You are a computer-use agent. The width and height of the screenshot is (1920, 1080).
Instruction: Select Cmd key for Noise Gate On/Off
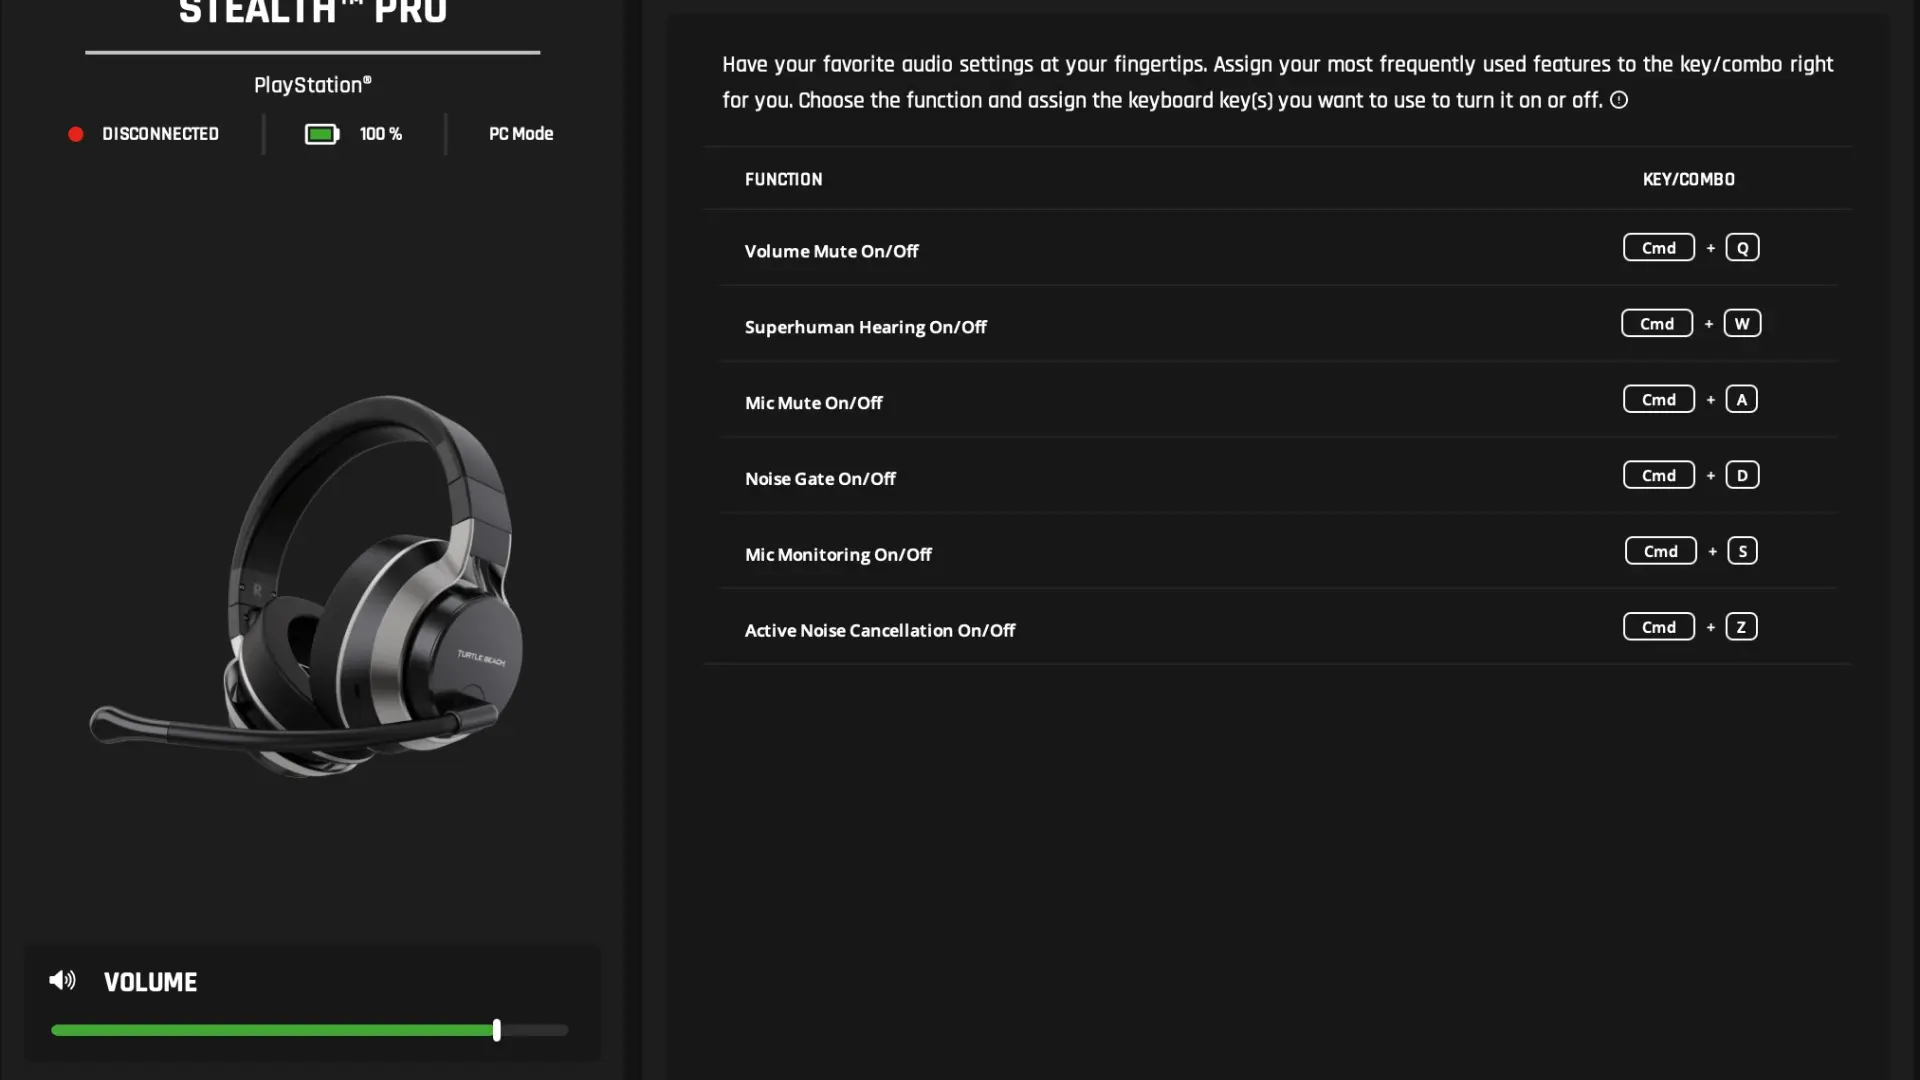point(1659,476)
